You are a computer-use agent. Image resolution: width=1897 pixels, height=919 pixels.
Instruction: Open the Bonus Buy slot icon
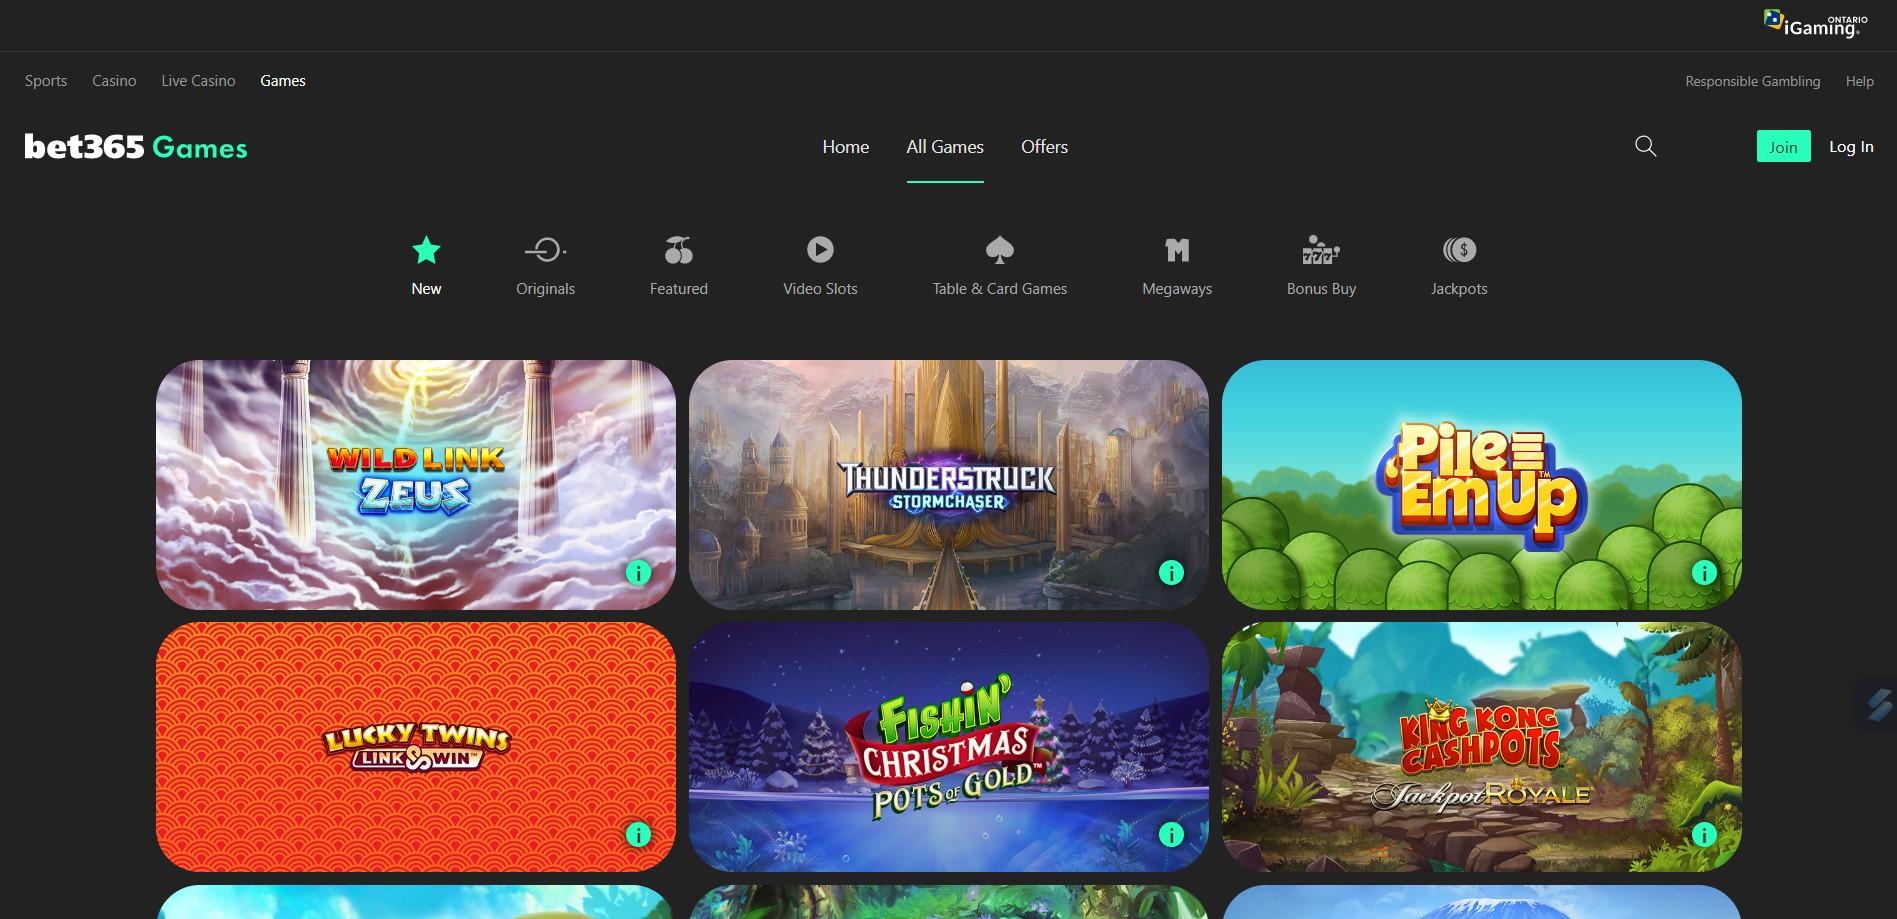pyautogui.click(x=1321, y=250)
